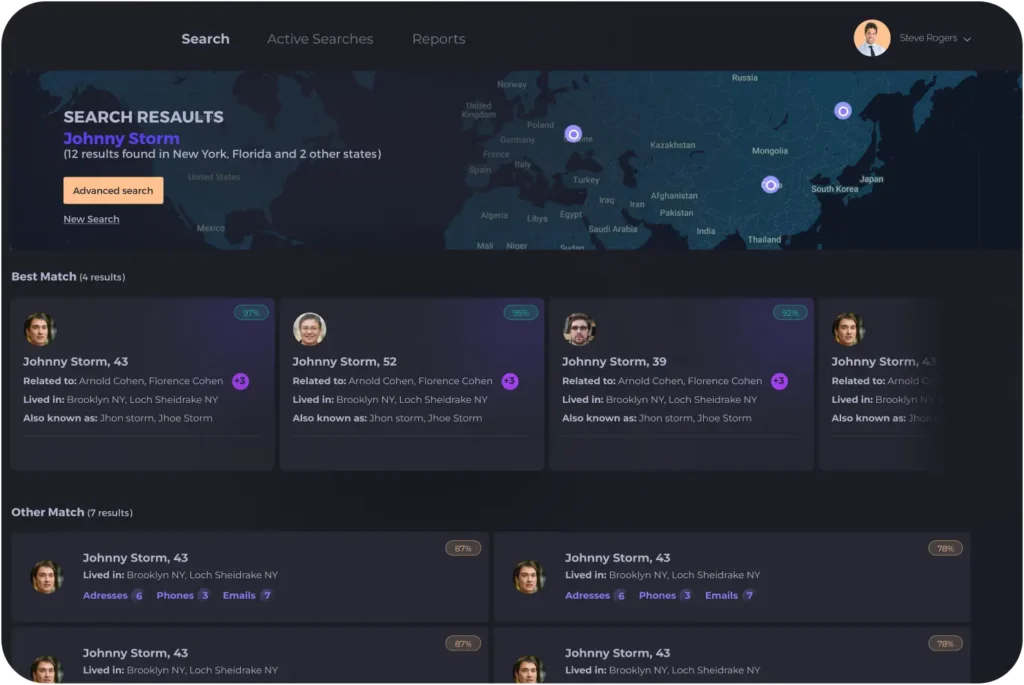The width and height of the screenshot is (1024, 685).
Task: Click the avatar beside the 78% card's Adresses link
Action: point(529,577)
